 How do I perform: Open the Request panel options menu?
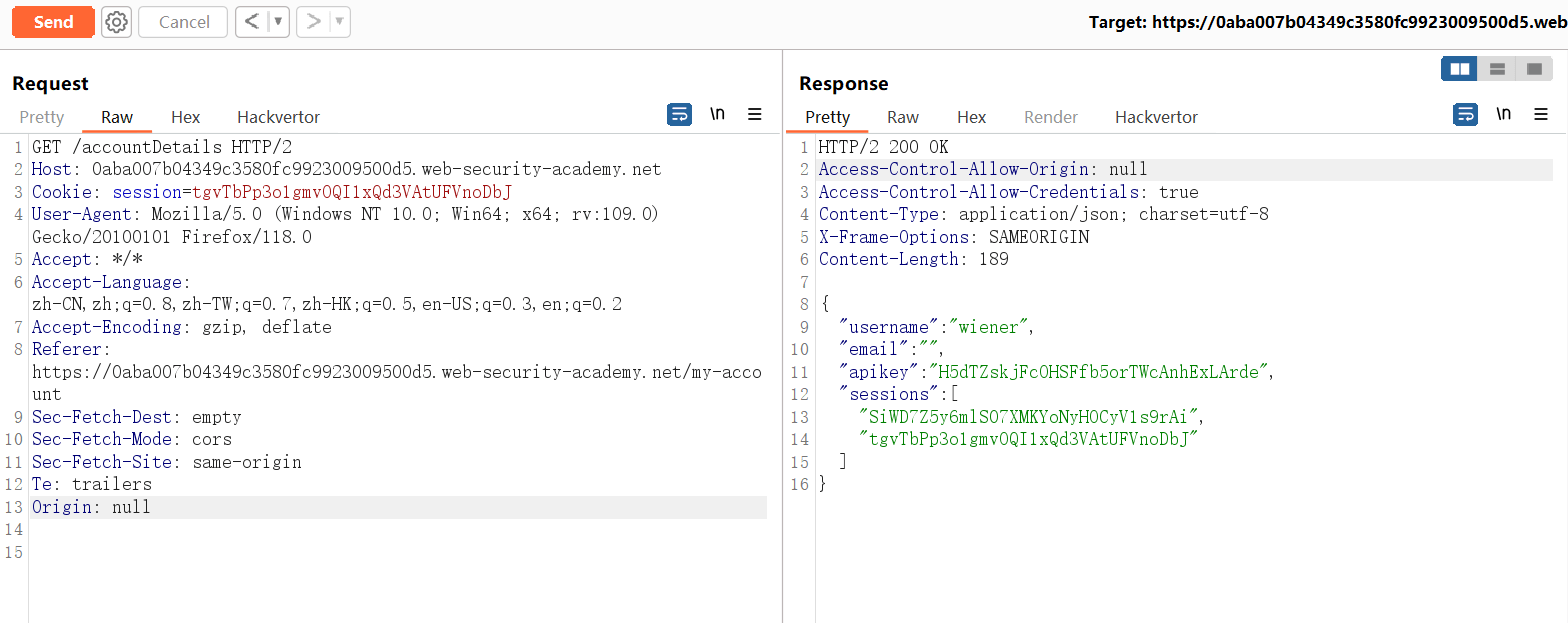pos(755,115)
